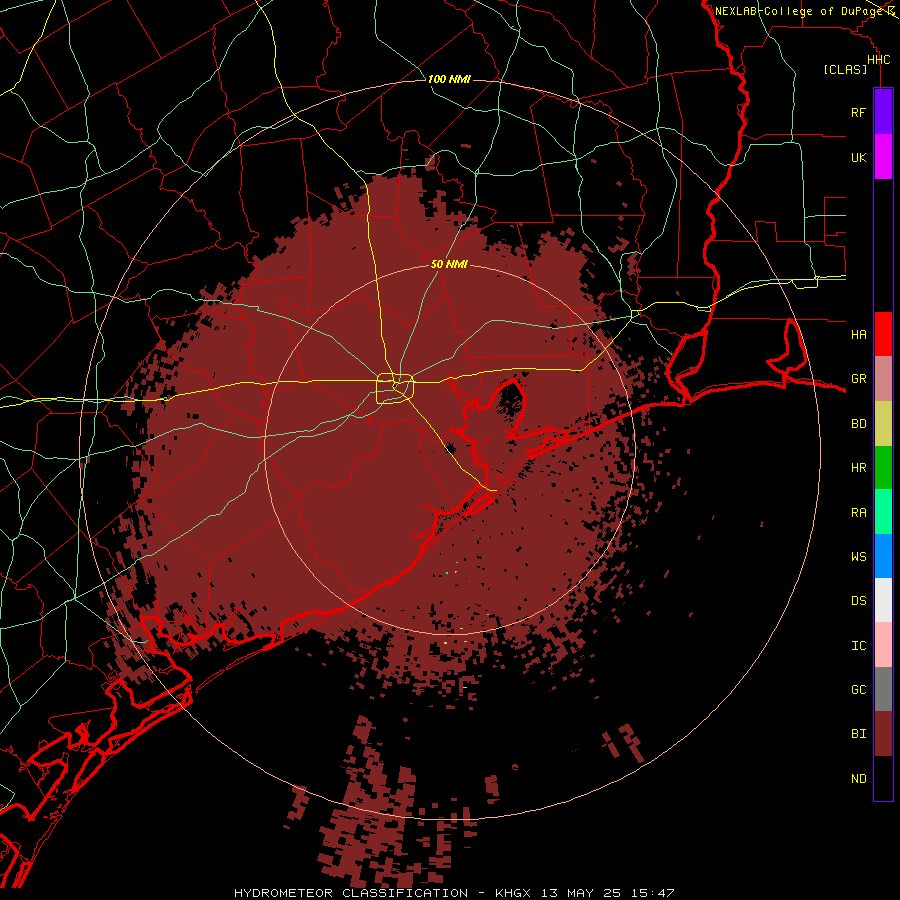The image size is (900, 900).
Task: Click the IC legend label
Action: (x=858, y=646)
